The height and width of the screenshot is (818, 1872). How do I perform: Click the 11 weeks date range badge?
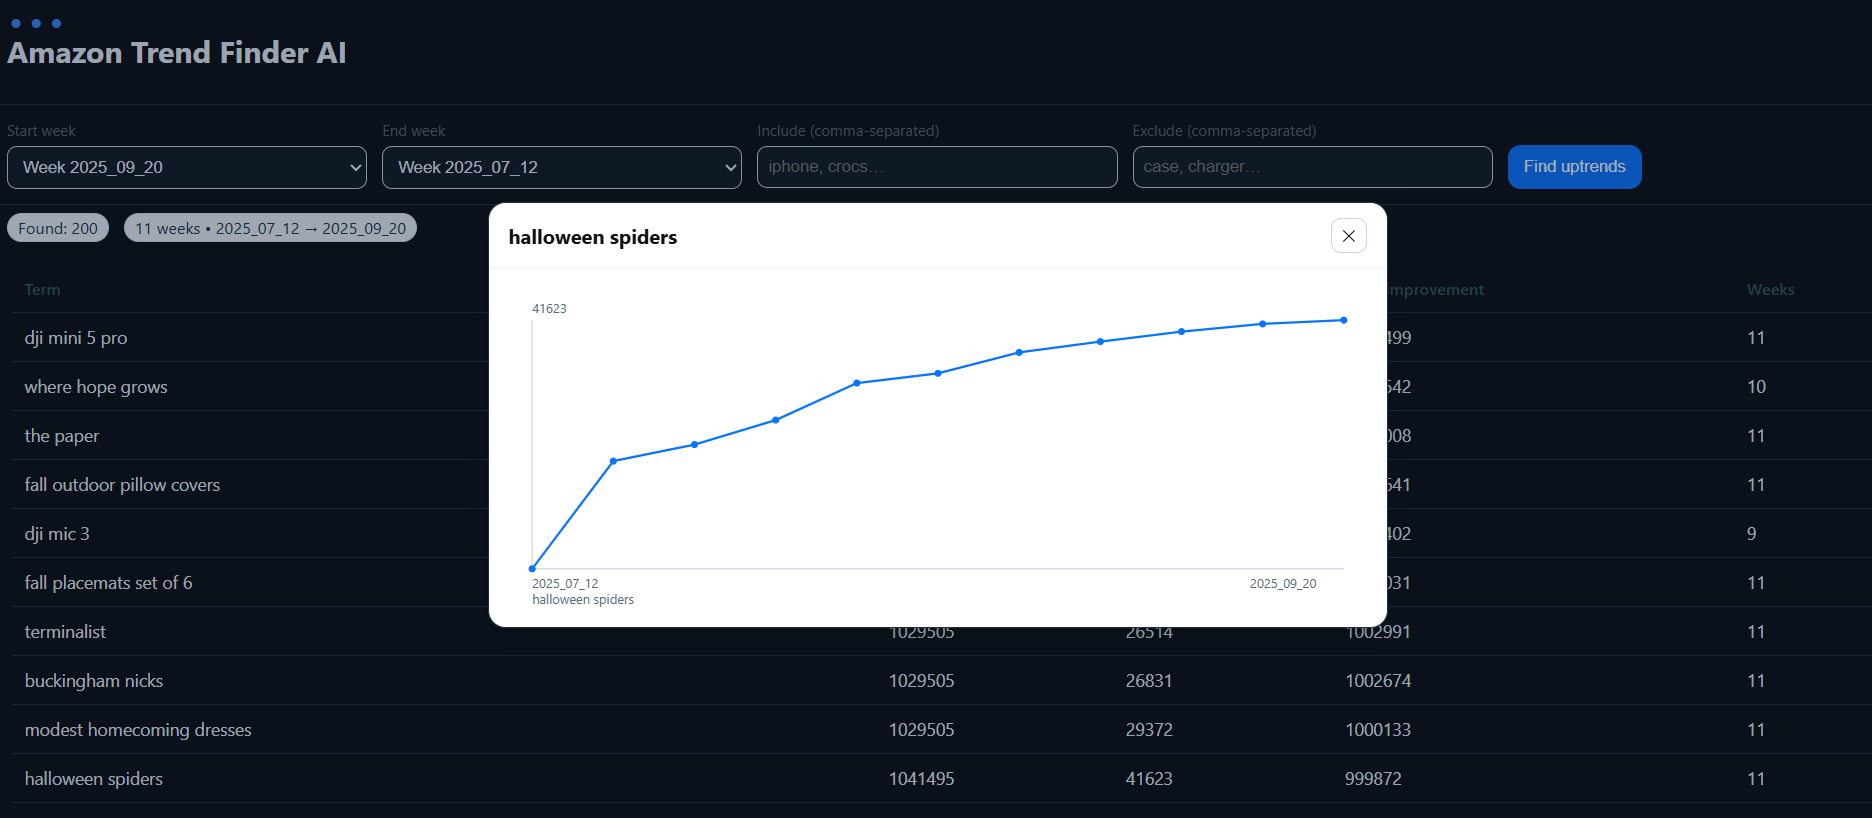click(270, 228)
